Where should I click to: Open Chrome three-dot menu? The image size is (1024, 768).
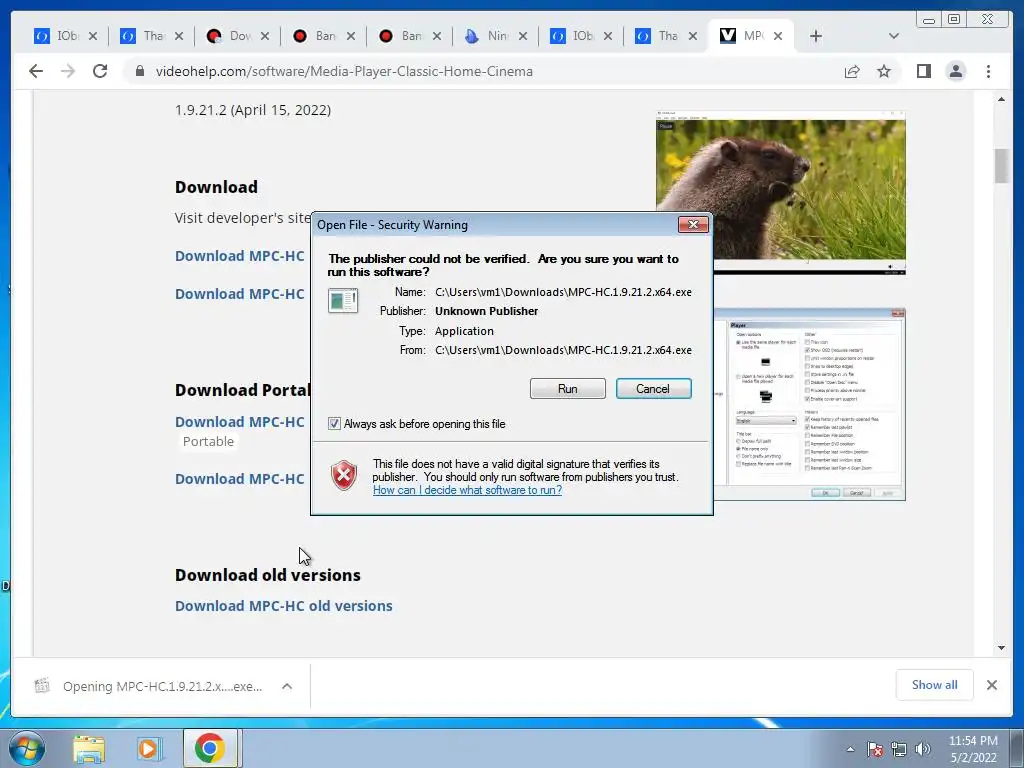click(x=988, y=71)
